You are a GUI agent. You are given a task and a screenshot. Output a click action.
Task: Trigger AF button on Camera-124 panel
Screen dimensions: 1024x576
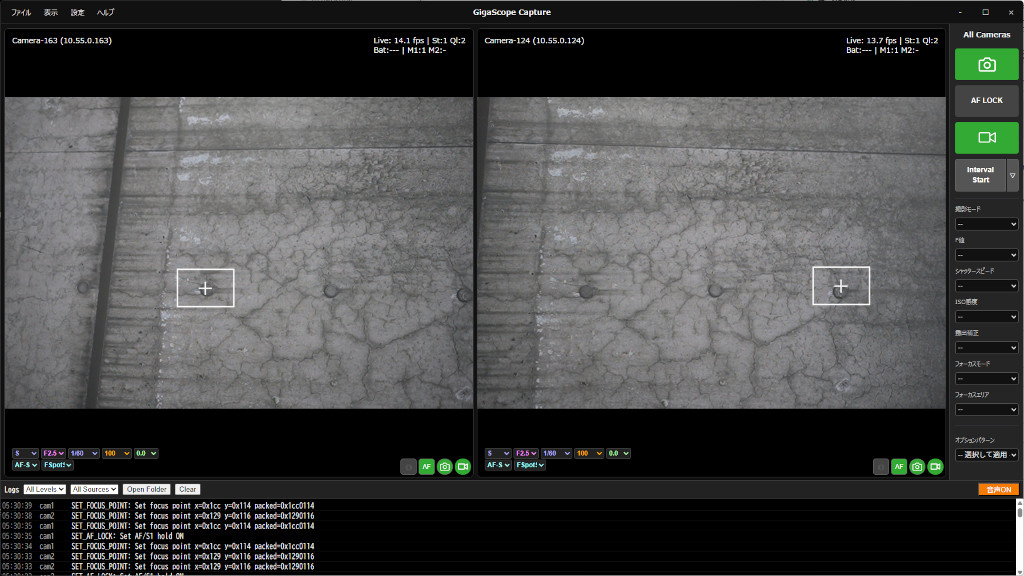899,466
